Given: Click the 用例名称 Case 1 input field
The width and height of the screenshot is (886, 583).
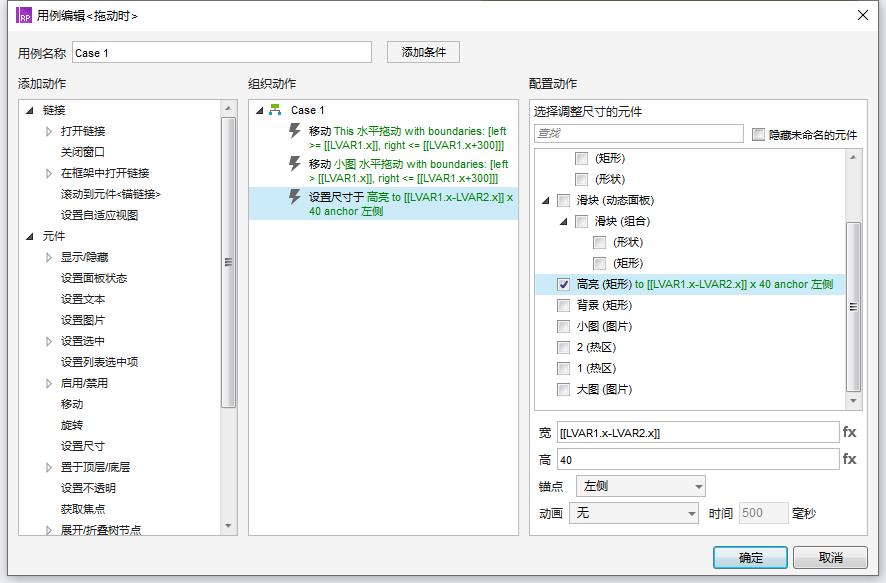Looking at the screenshot, I should 221,53.
